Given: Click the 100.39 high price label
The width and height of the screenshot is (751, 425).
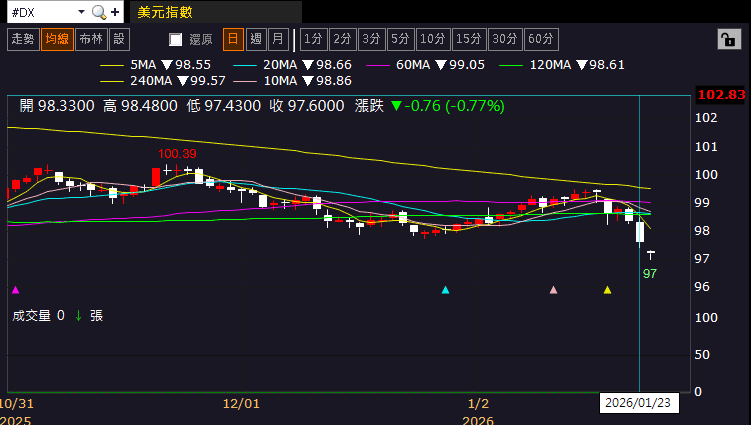Looking at the screenshot, I should (177, 154).
